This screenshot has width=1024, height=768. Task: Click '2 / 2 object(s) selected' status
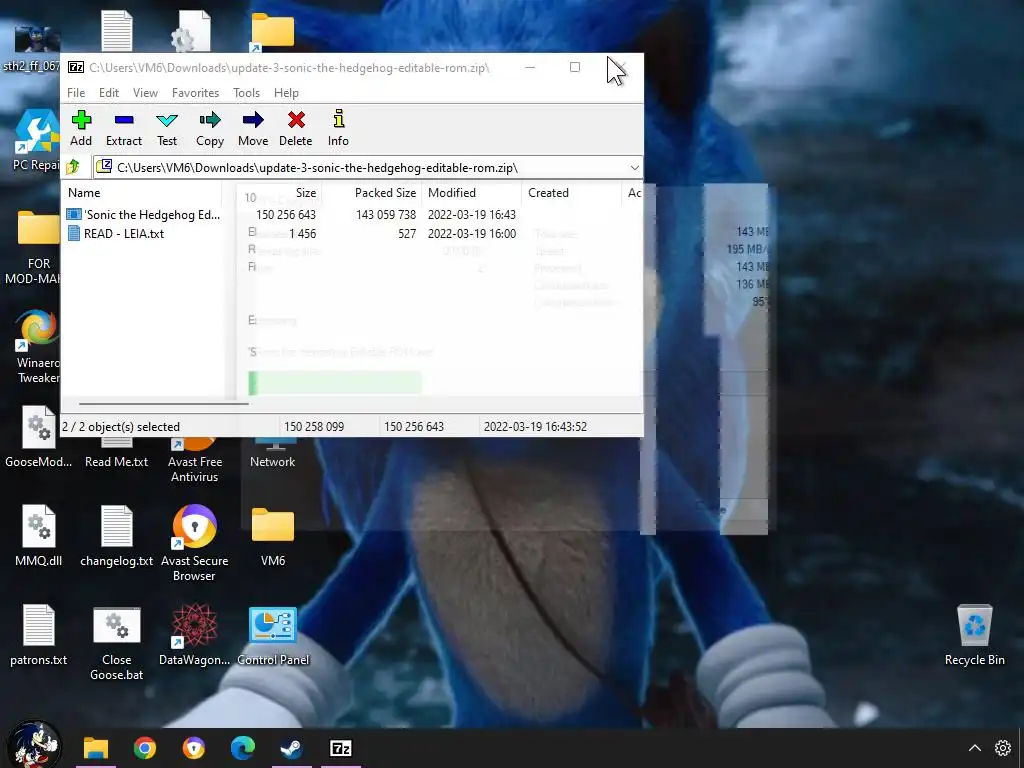(121, 426)
